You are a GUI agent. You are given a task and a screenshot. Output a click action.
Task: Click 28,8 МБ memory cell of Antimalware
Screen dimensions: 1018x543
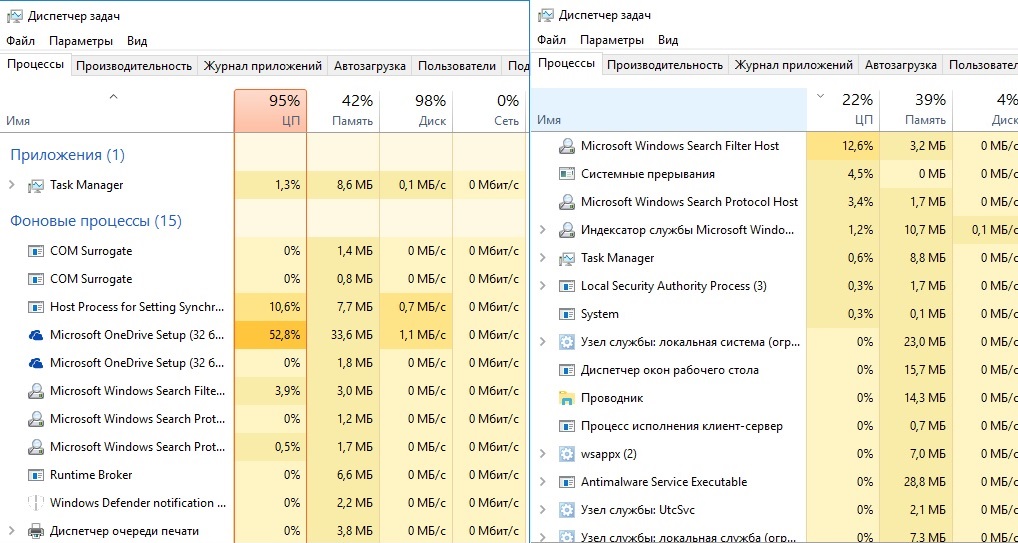pyautogui.click(x=916, y=482)
